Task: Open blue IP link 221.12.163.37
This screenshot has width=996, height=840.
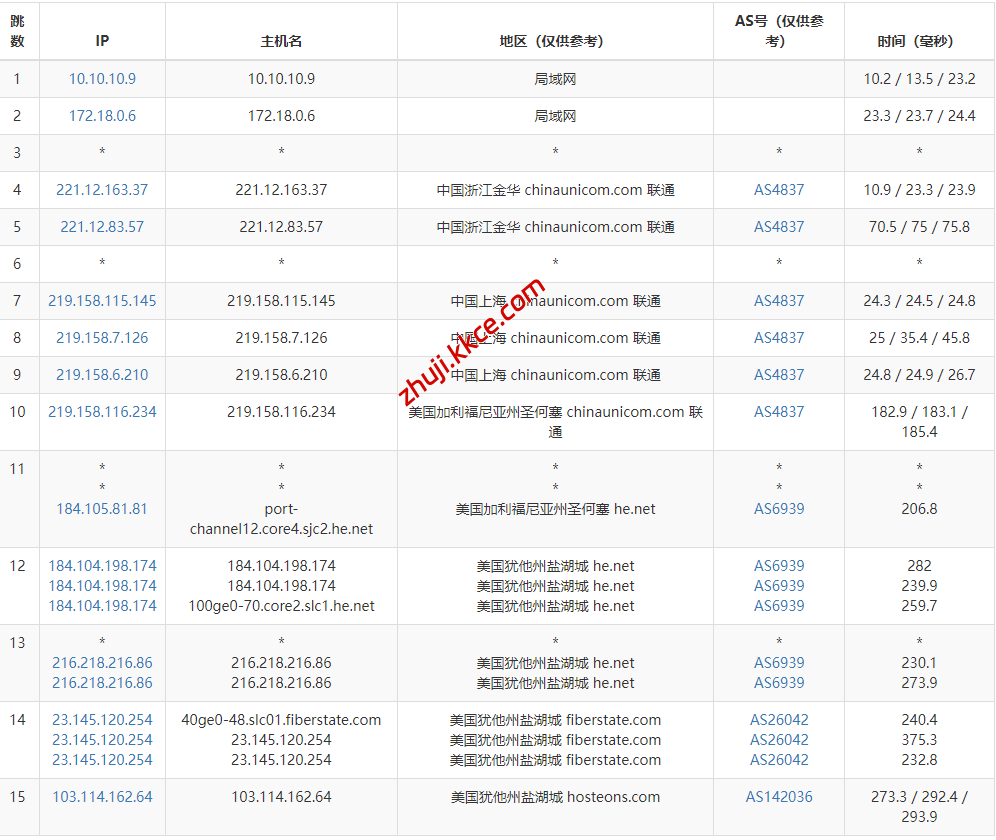Action: point(102,190)
